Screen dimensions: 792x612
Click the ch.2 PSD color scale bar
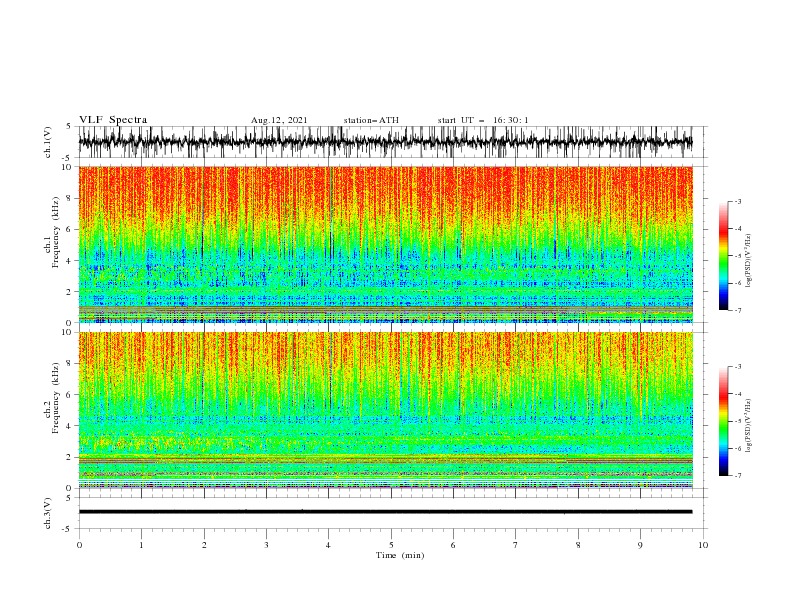723,421
